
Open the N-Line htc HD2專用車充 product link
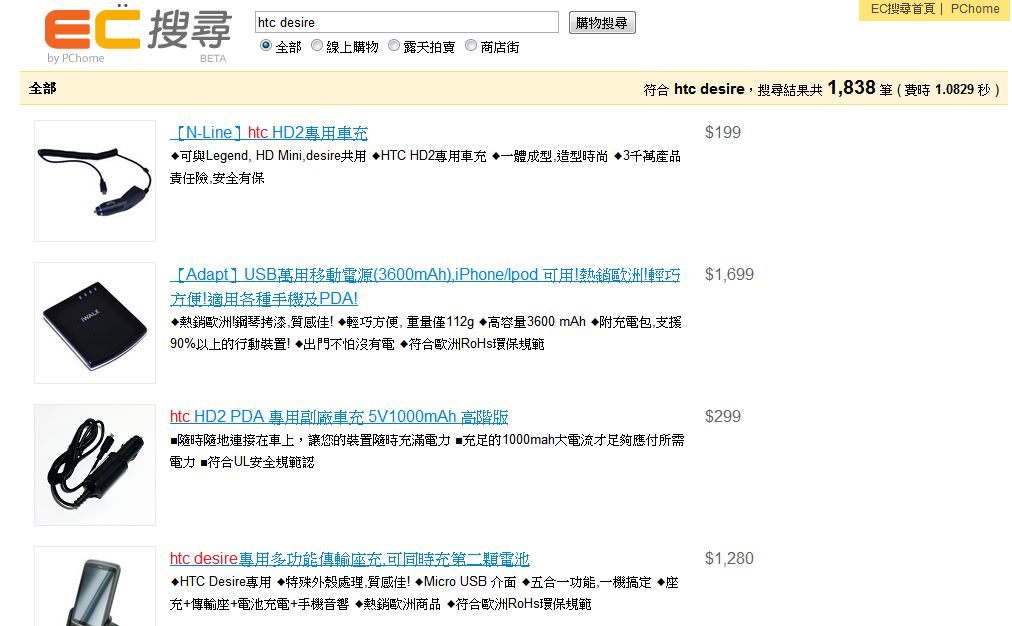click(x=269, y=133)
